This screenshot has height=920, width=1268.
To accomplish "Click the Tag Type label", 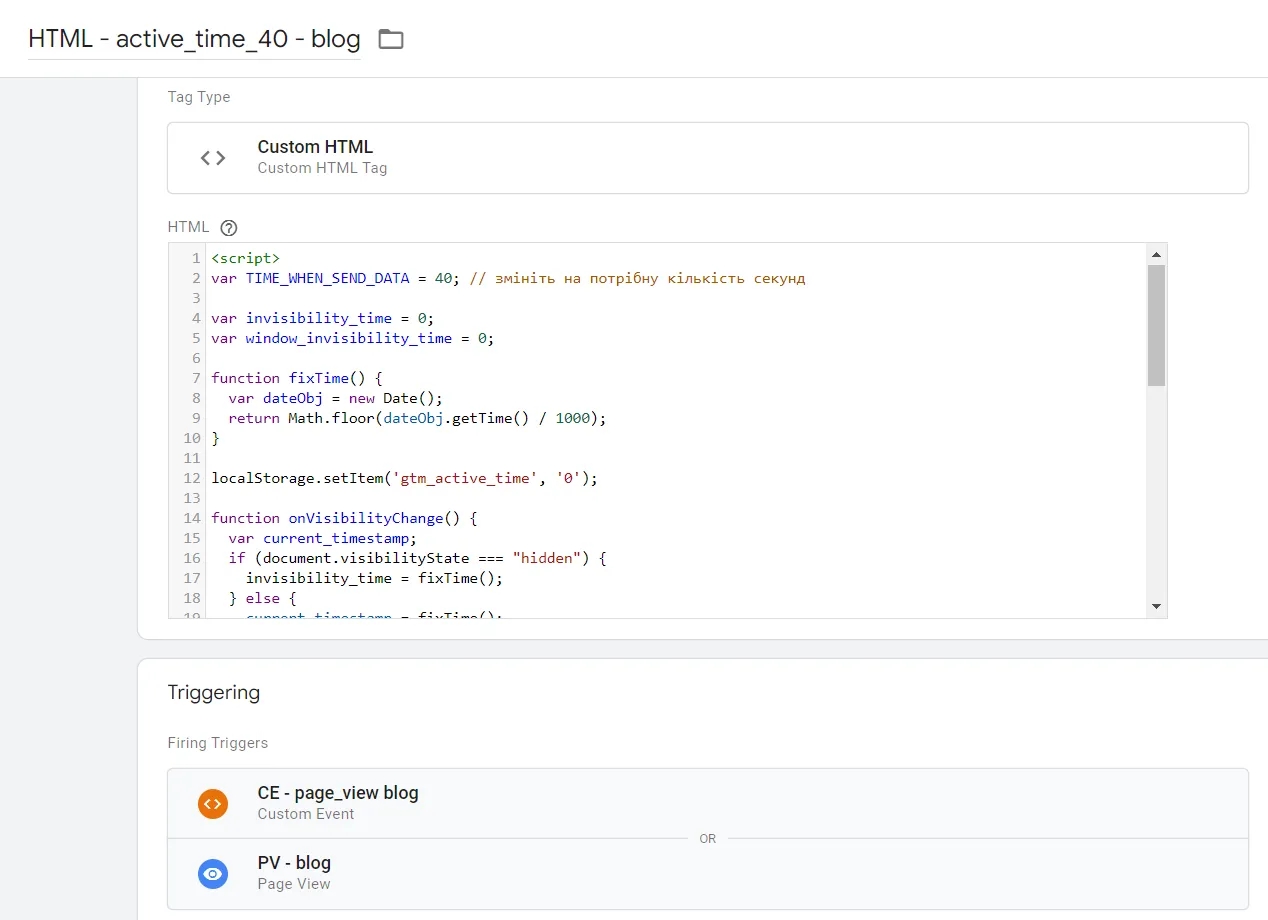I will click(x=199, y=97).
